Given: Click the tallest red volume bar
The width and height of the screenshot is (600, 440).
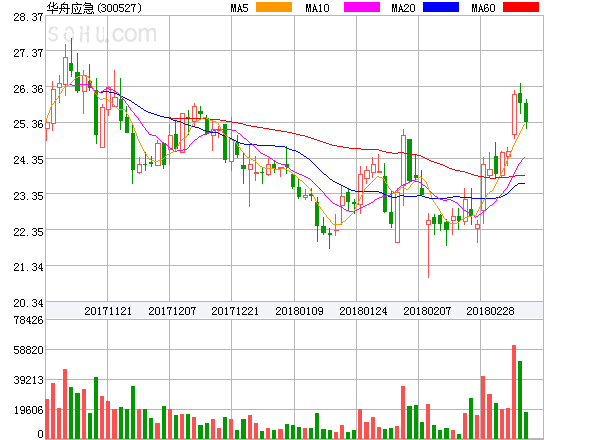Looking at the screenshot, I should pos(514,392).
